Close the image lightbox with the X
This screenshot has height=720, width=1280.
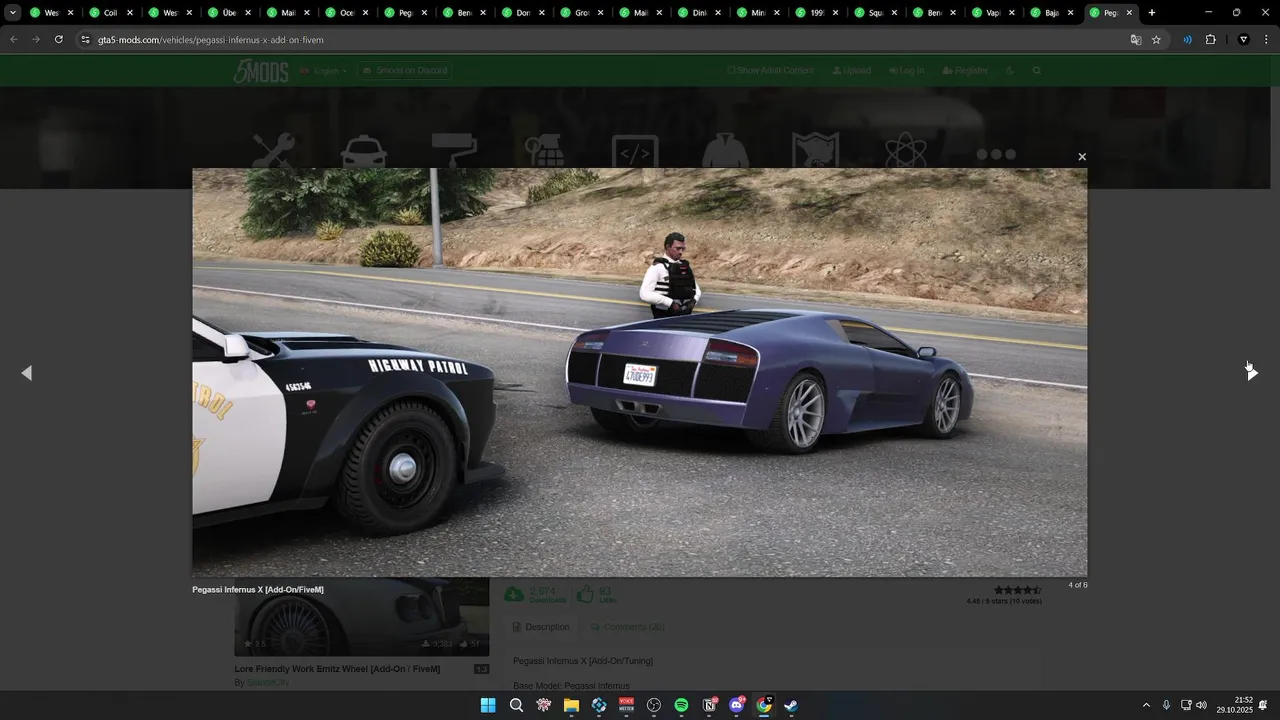(x=1081, y=157)
